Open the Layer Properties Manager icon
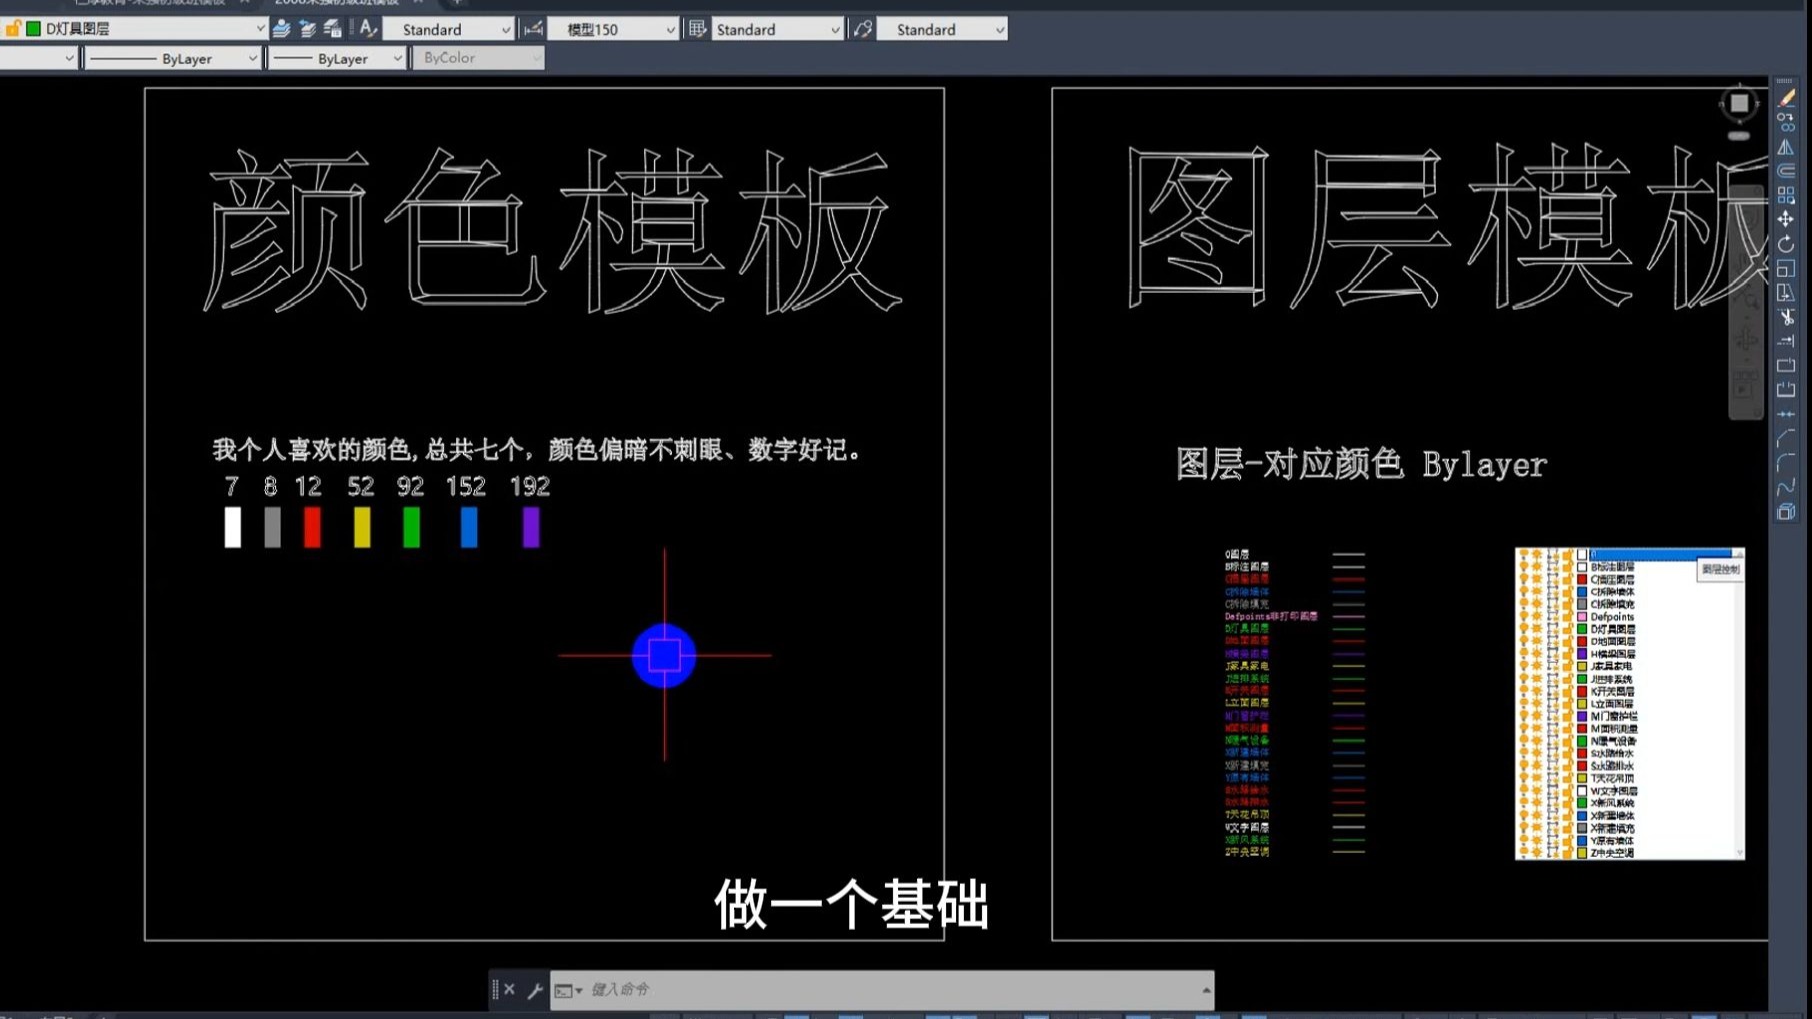 point(281,29)
